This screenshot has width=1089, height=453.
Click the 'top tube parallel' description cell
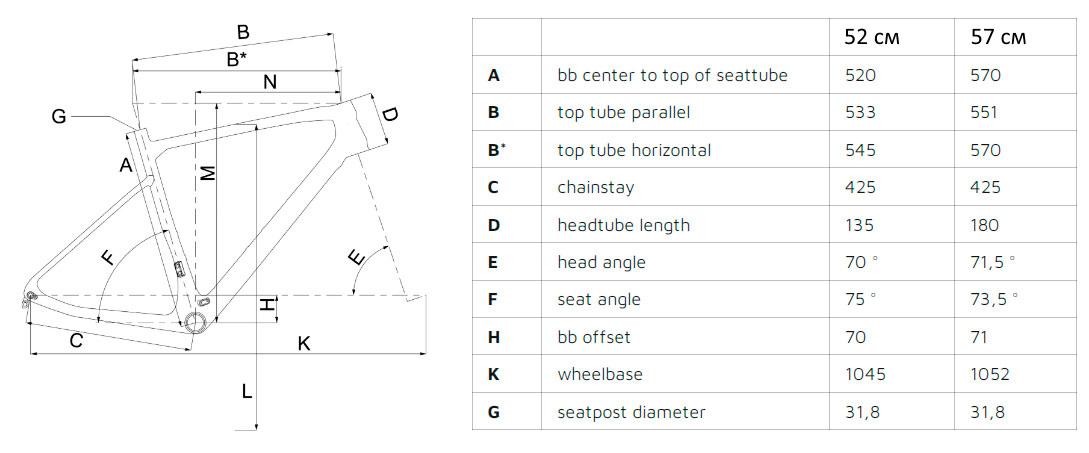click(x=623, y=113)
